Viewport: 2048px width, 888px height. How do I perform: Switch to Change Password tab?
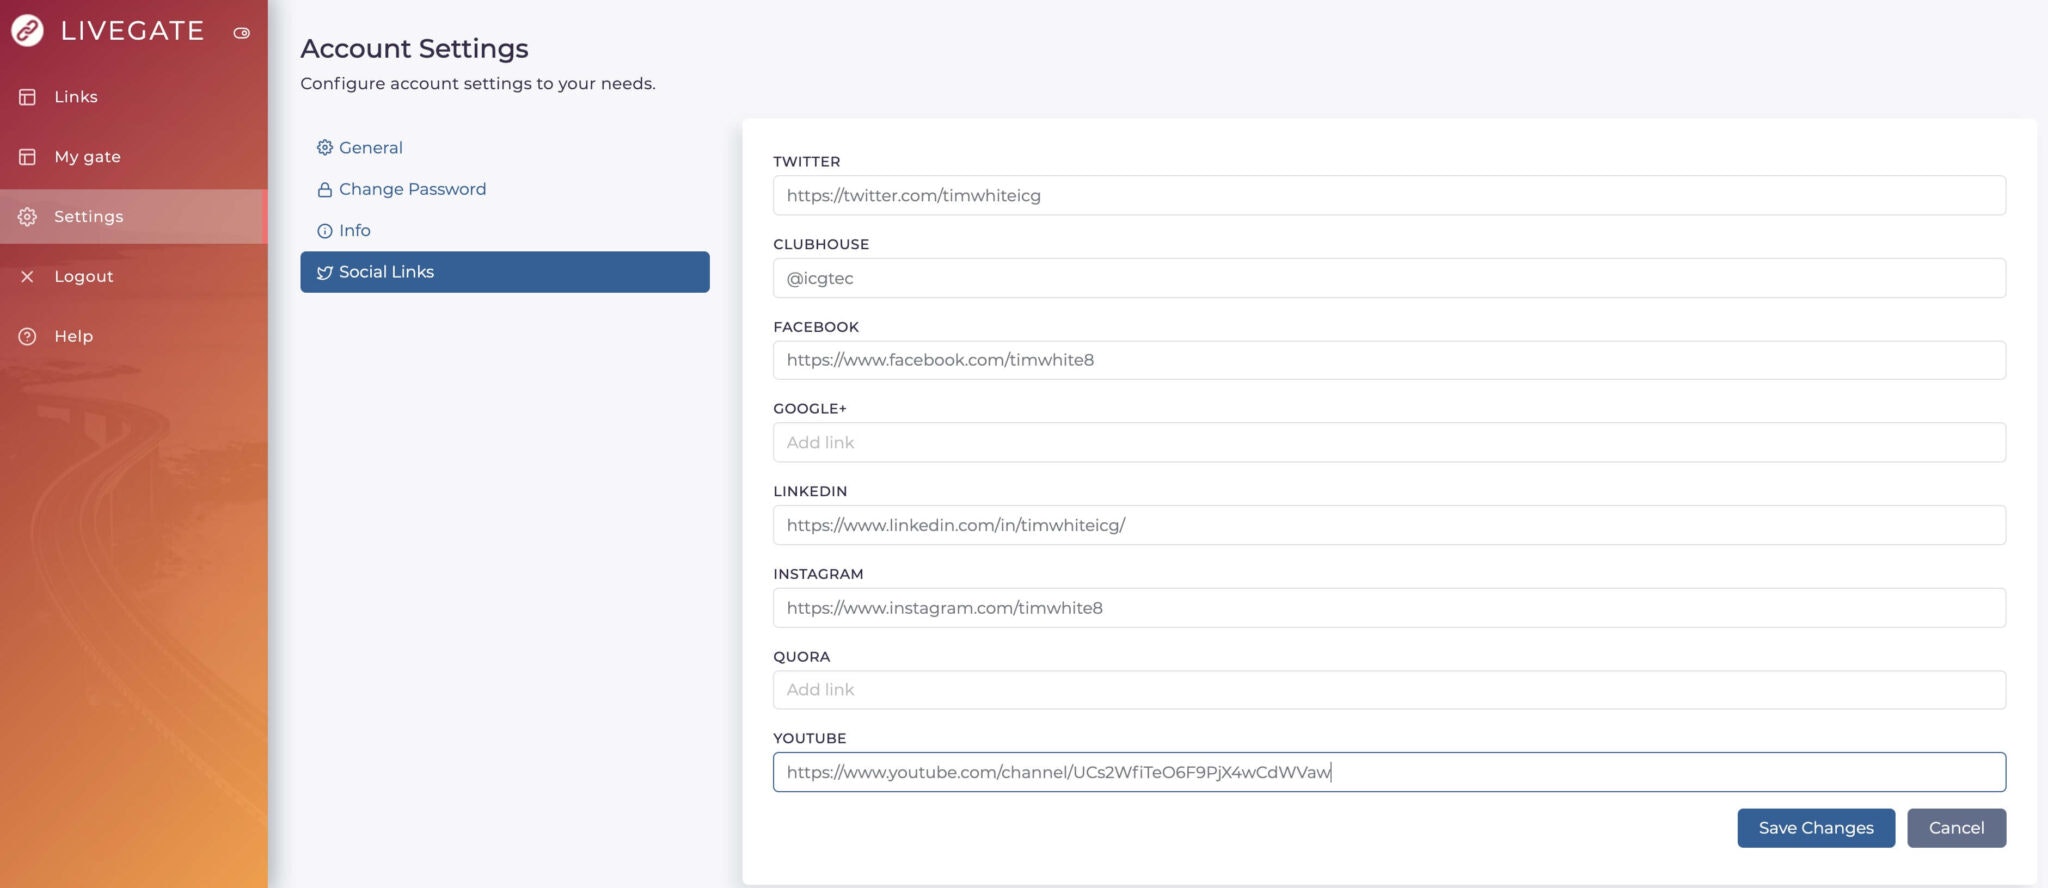click(x=505, y=190)
